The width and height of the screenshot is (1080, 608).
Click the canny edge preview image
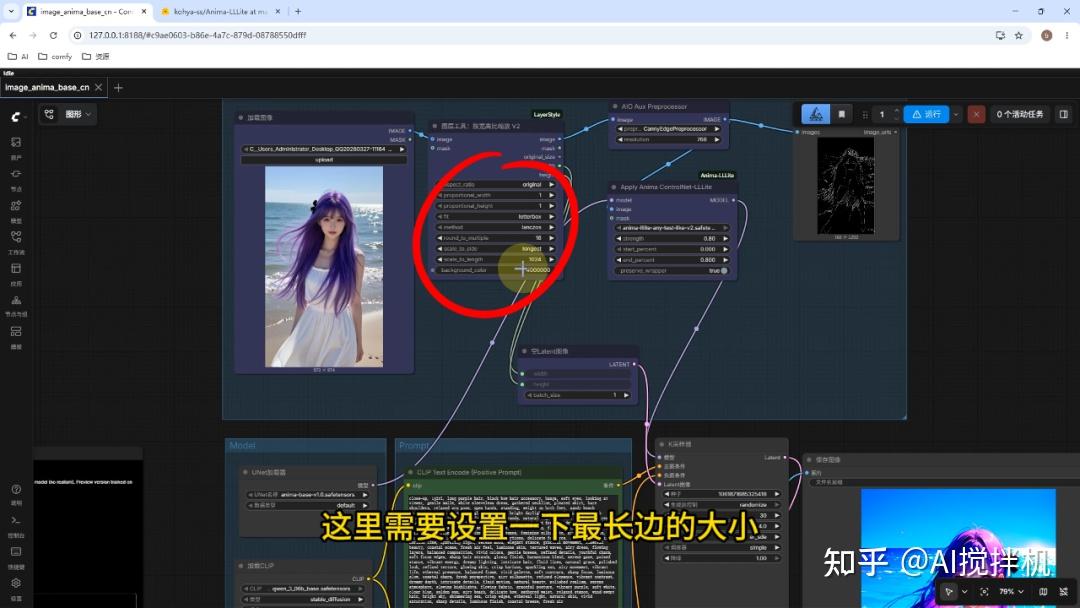tap(846, 186)
